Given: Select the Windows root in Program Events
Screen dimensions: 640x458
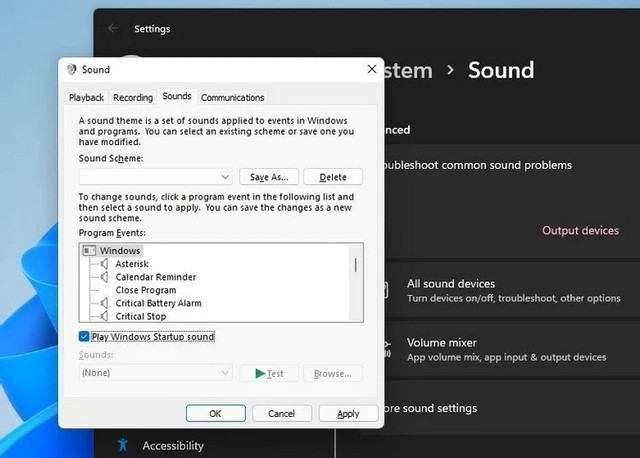Looking at the screenshot, I should coord(120,250).
